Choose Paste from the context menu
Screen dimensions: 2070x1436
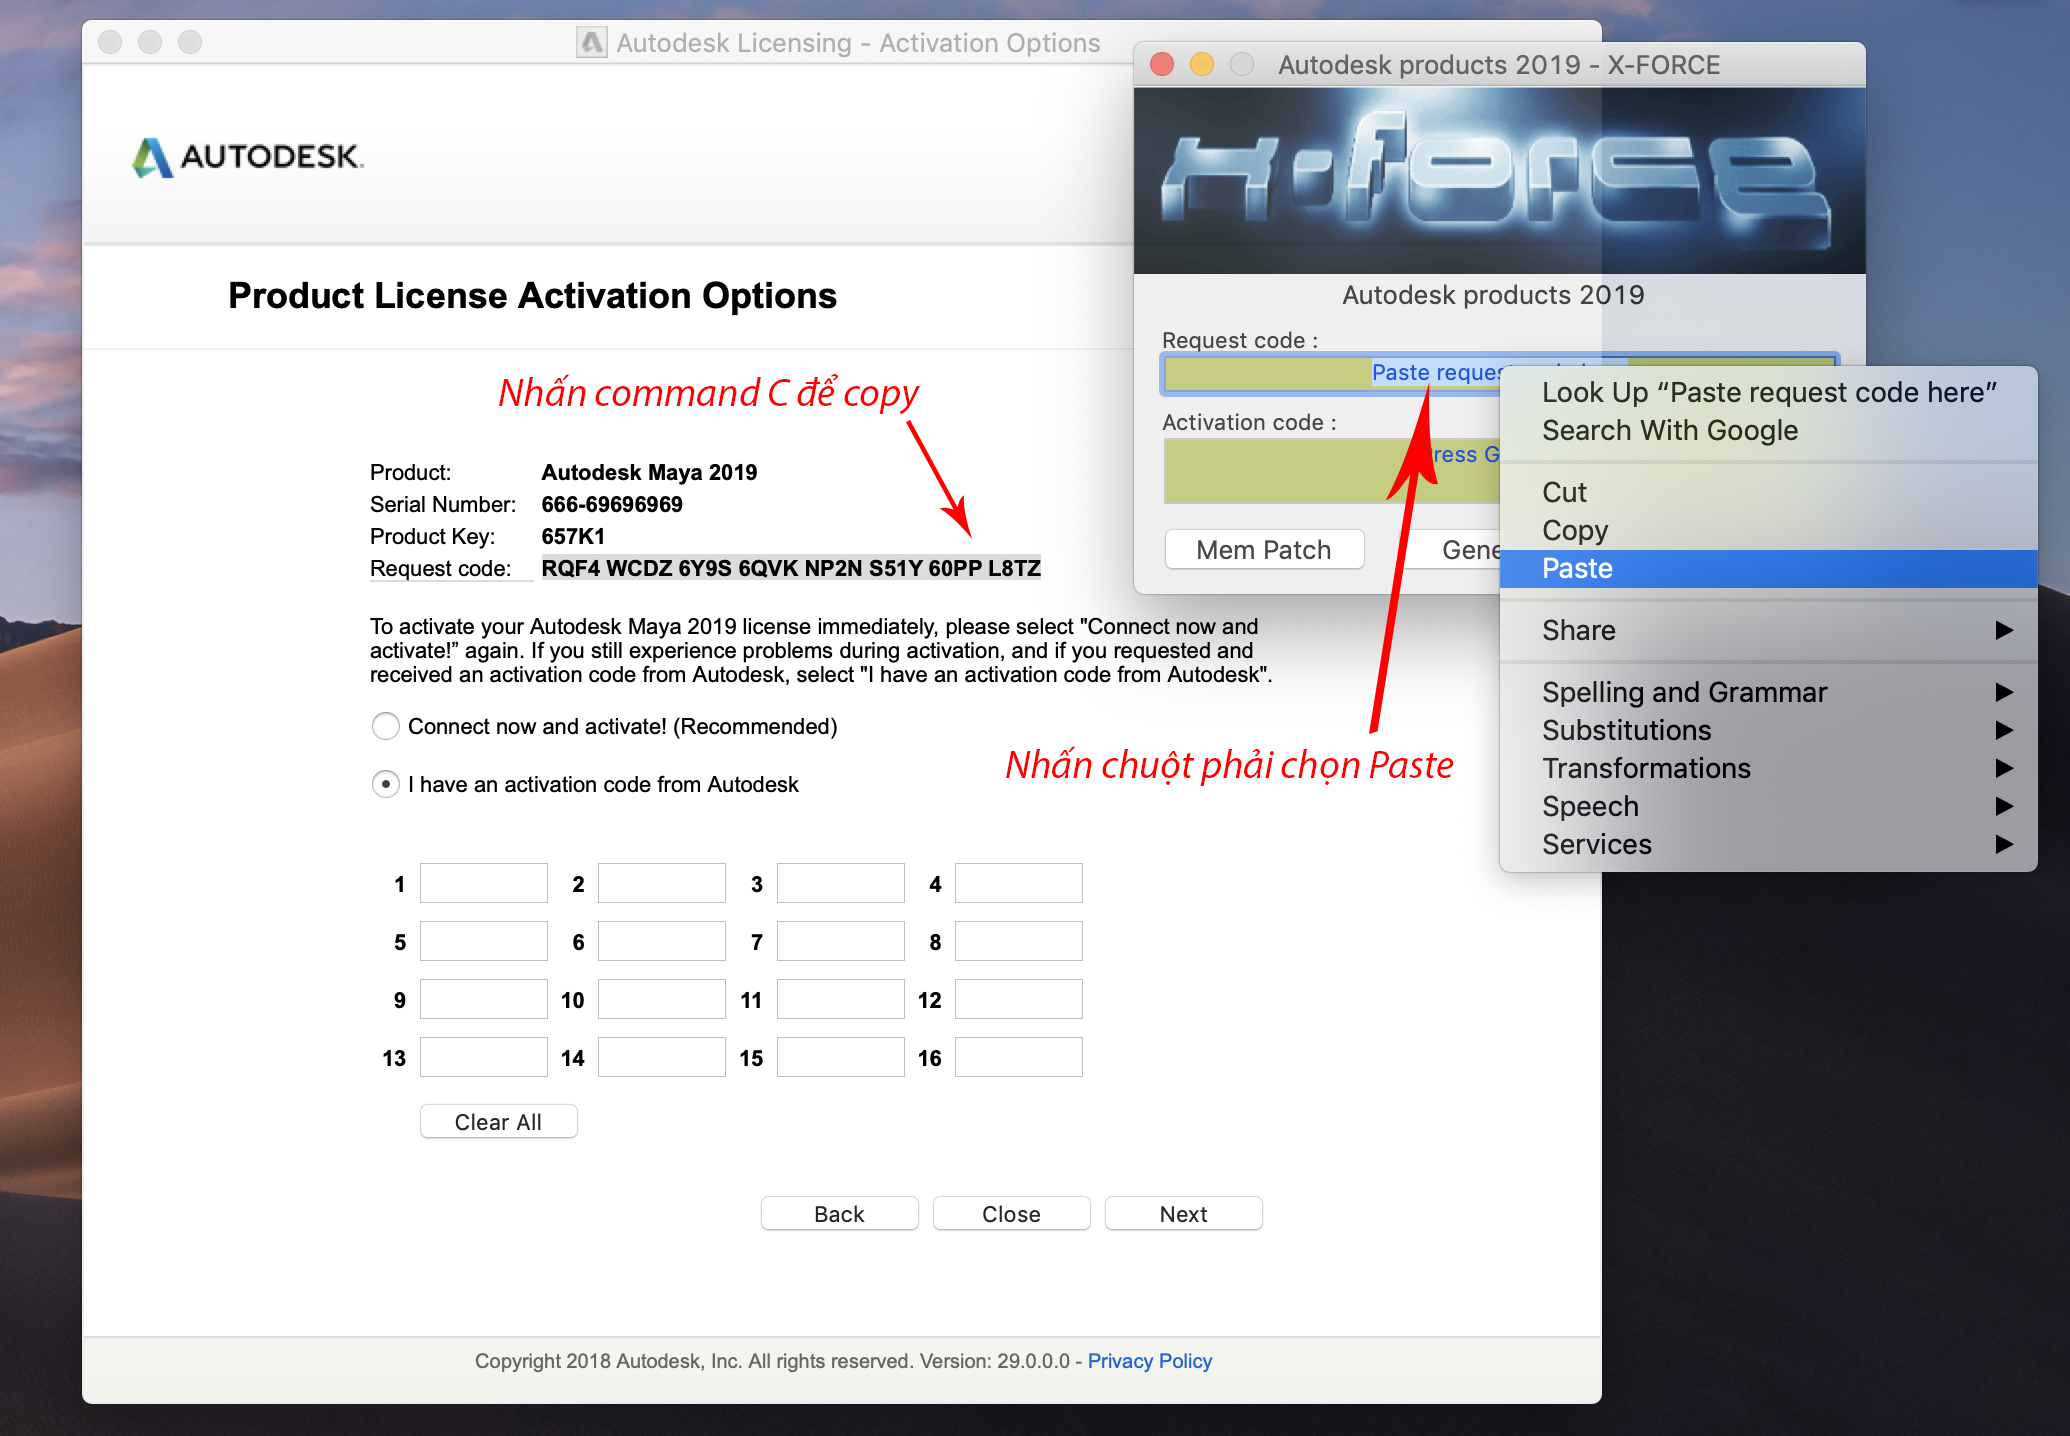point(1577,568)
